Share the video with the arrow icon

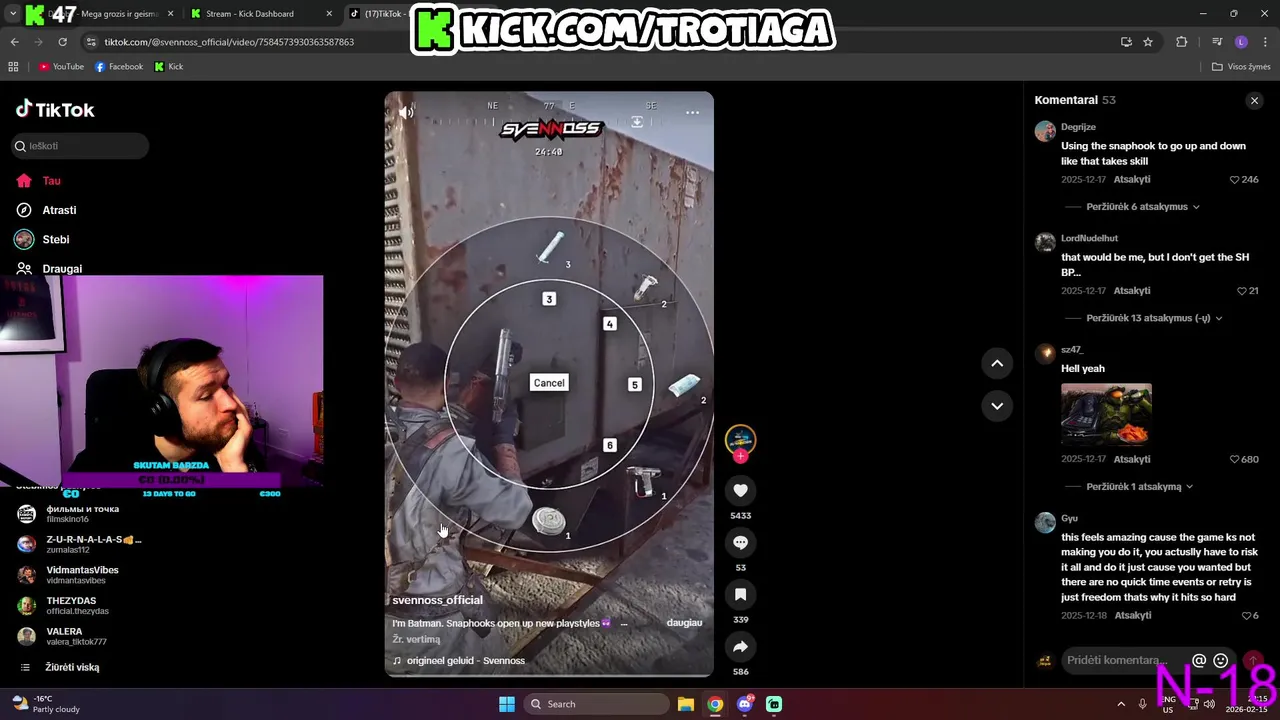coord(740,647)
